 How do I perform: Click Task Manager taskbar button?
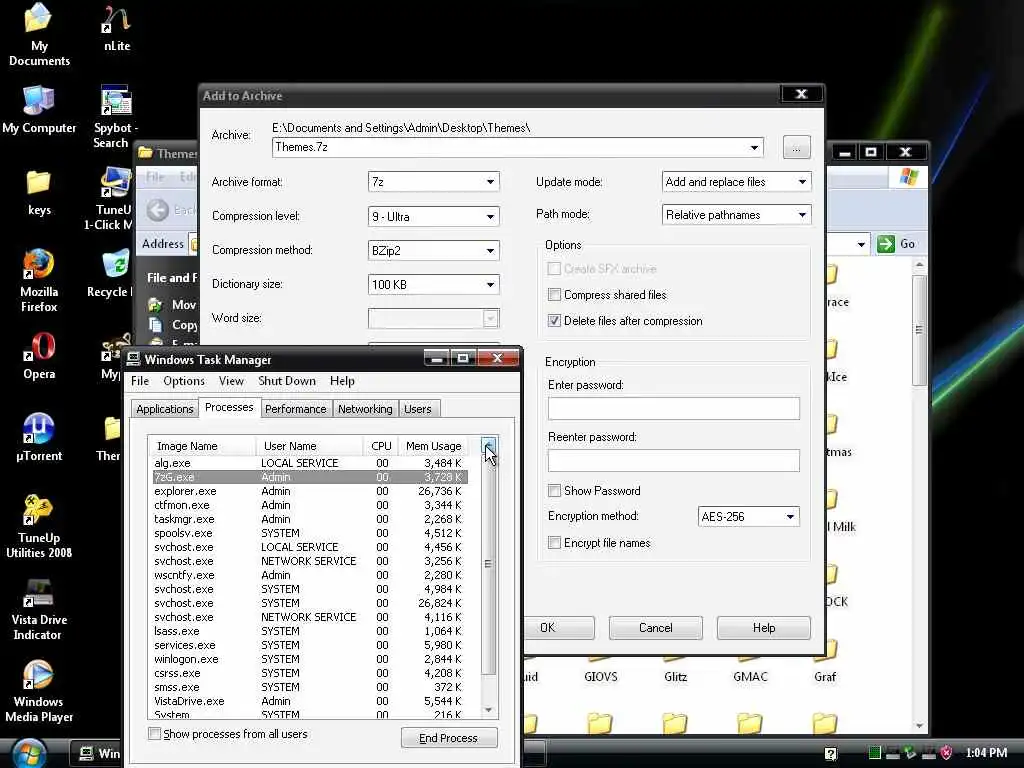point(97,753)
